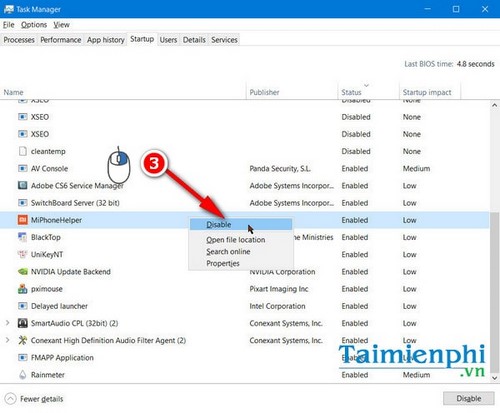Click the UniKeyNT startup icon
500x413 pixels.
(x=22, y=254)
